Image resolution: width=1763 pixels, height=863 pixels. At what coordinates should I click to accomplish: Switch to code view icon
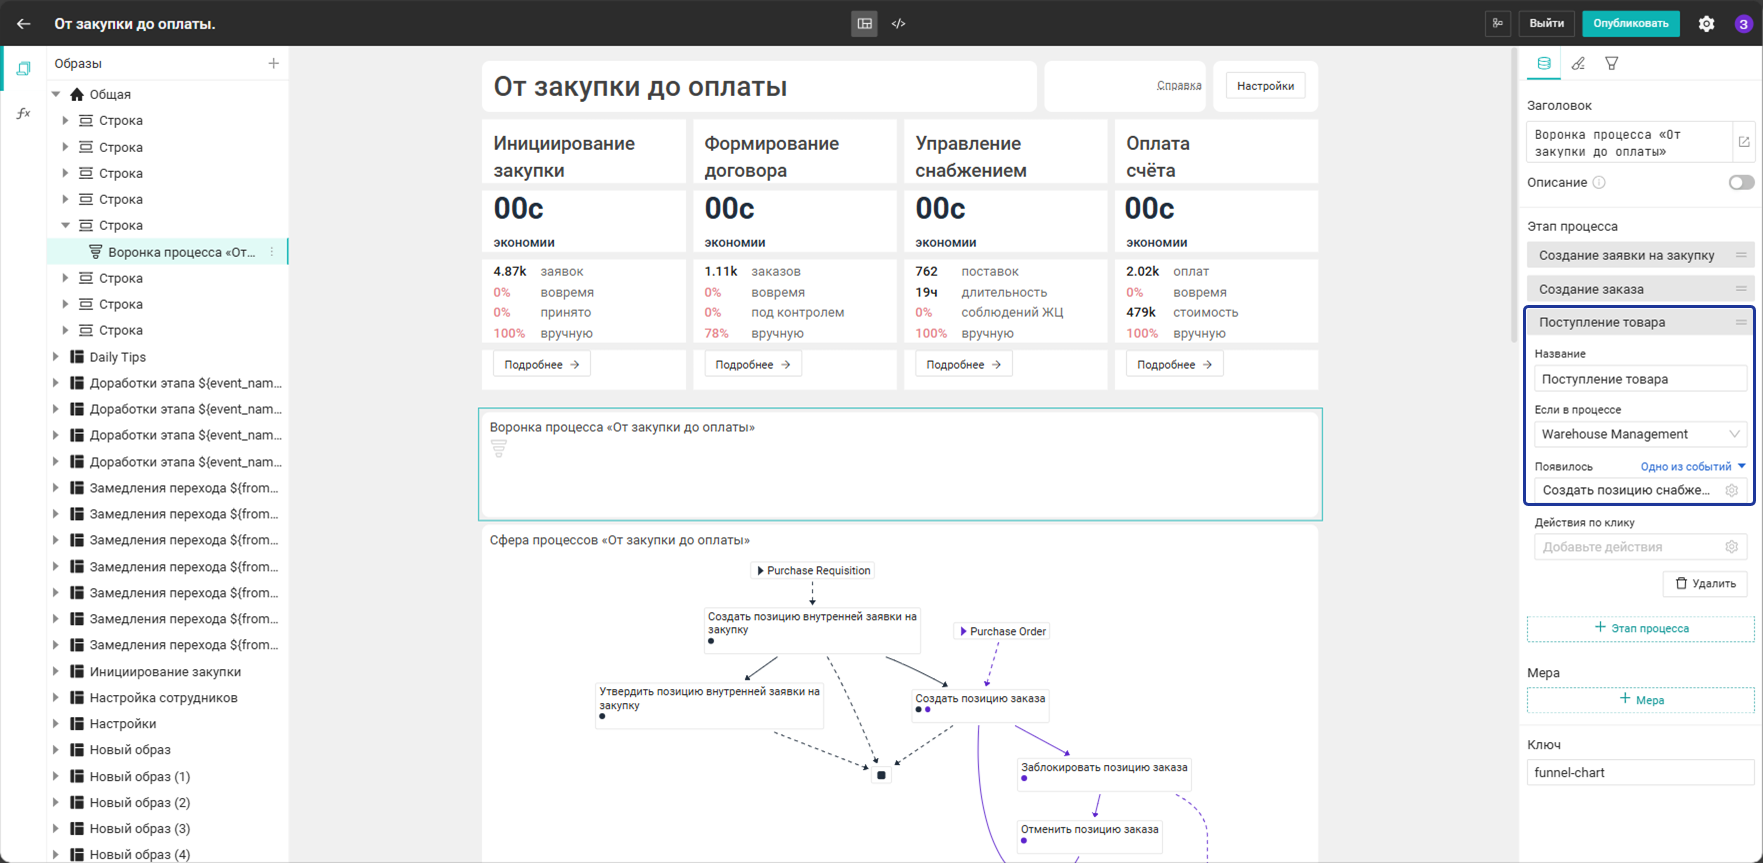pos(898,24)
